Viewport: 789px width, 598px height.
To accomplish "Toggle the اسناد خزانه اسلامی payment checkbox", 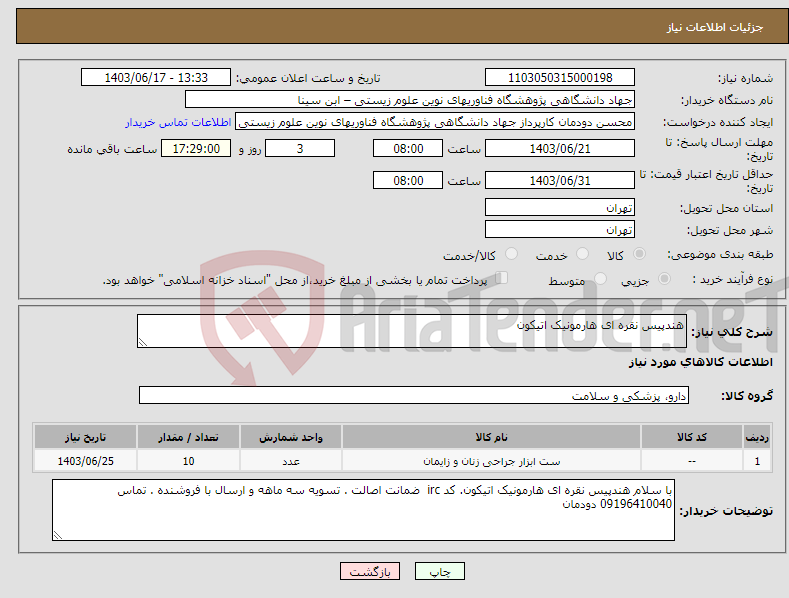I will 502,278.
